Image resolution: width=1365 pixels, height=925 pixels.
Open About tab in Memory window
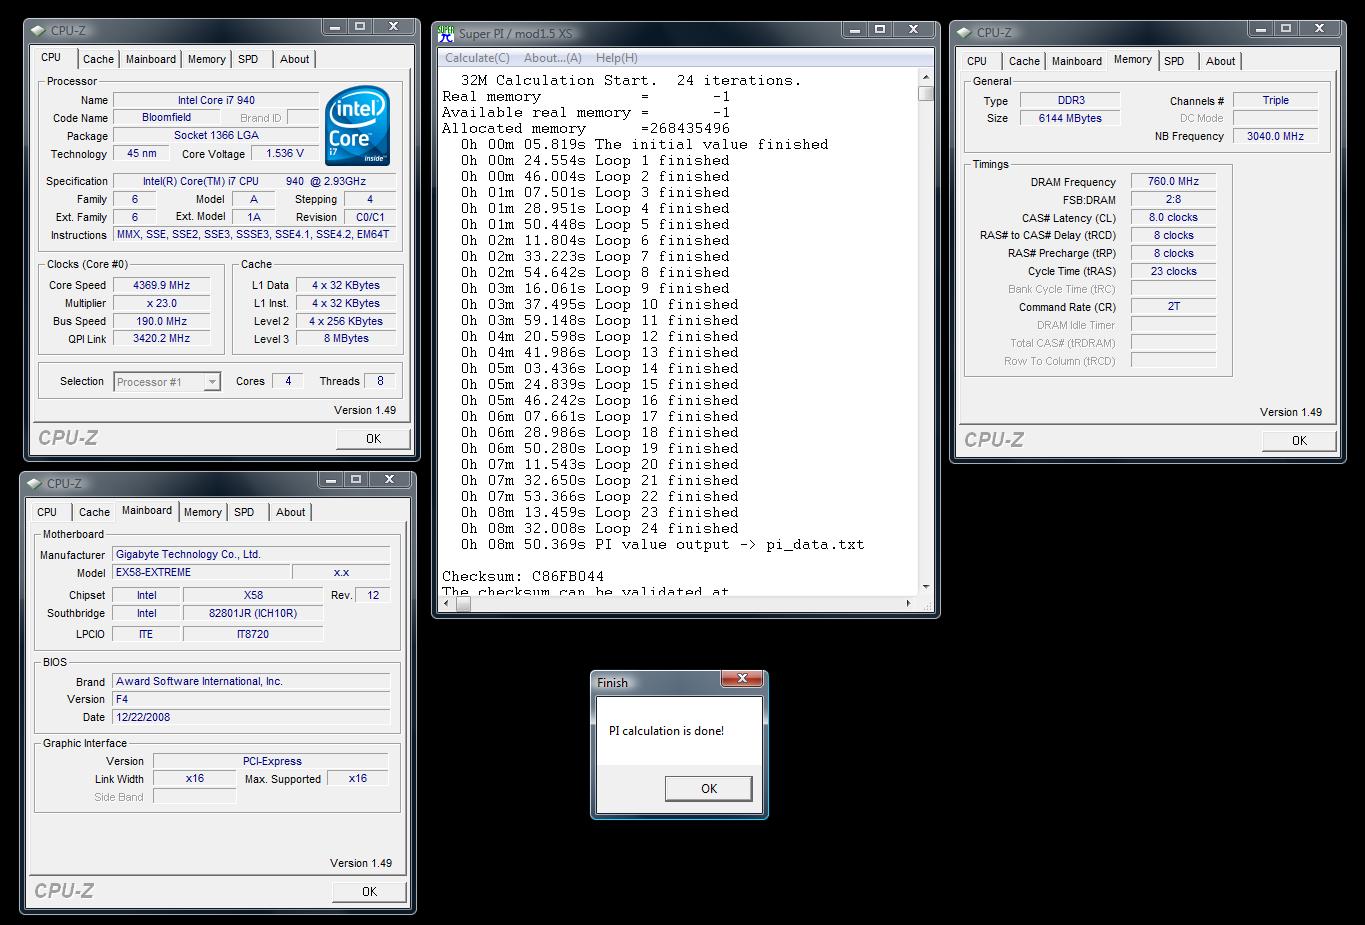tap(1220, 61)
